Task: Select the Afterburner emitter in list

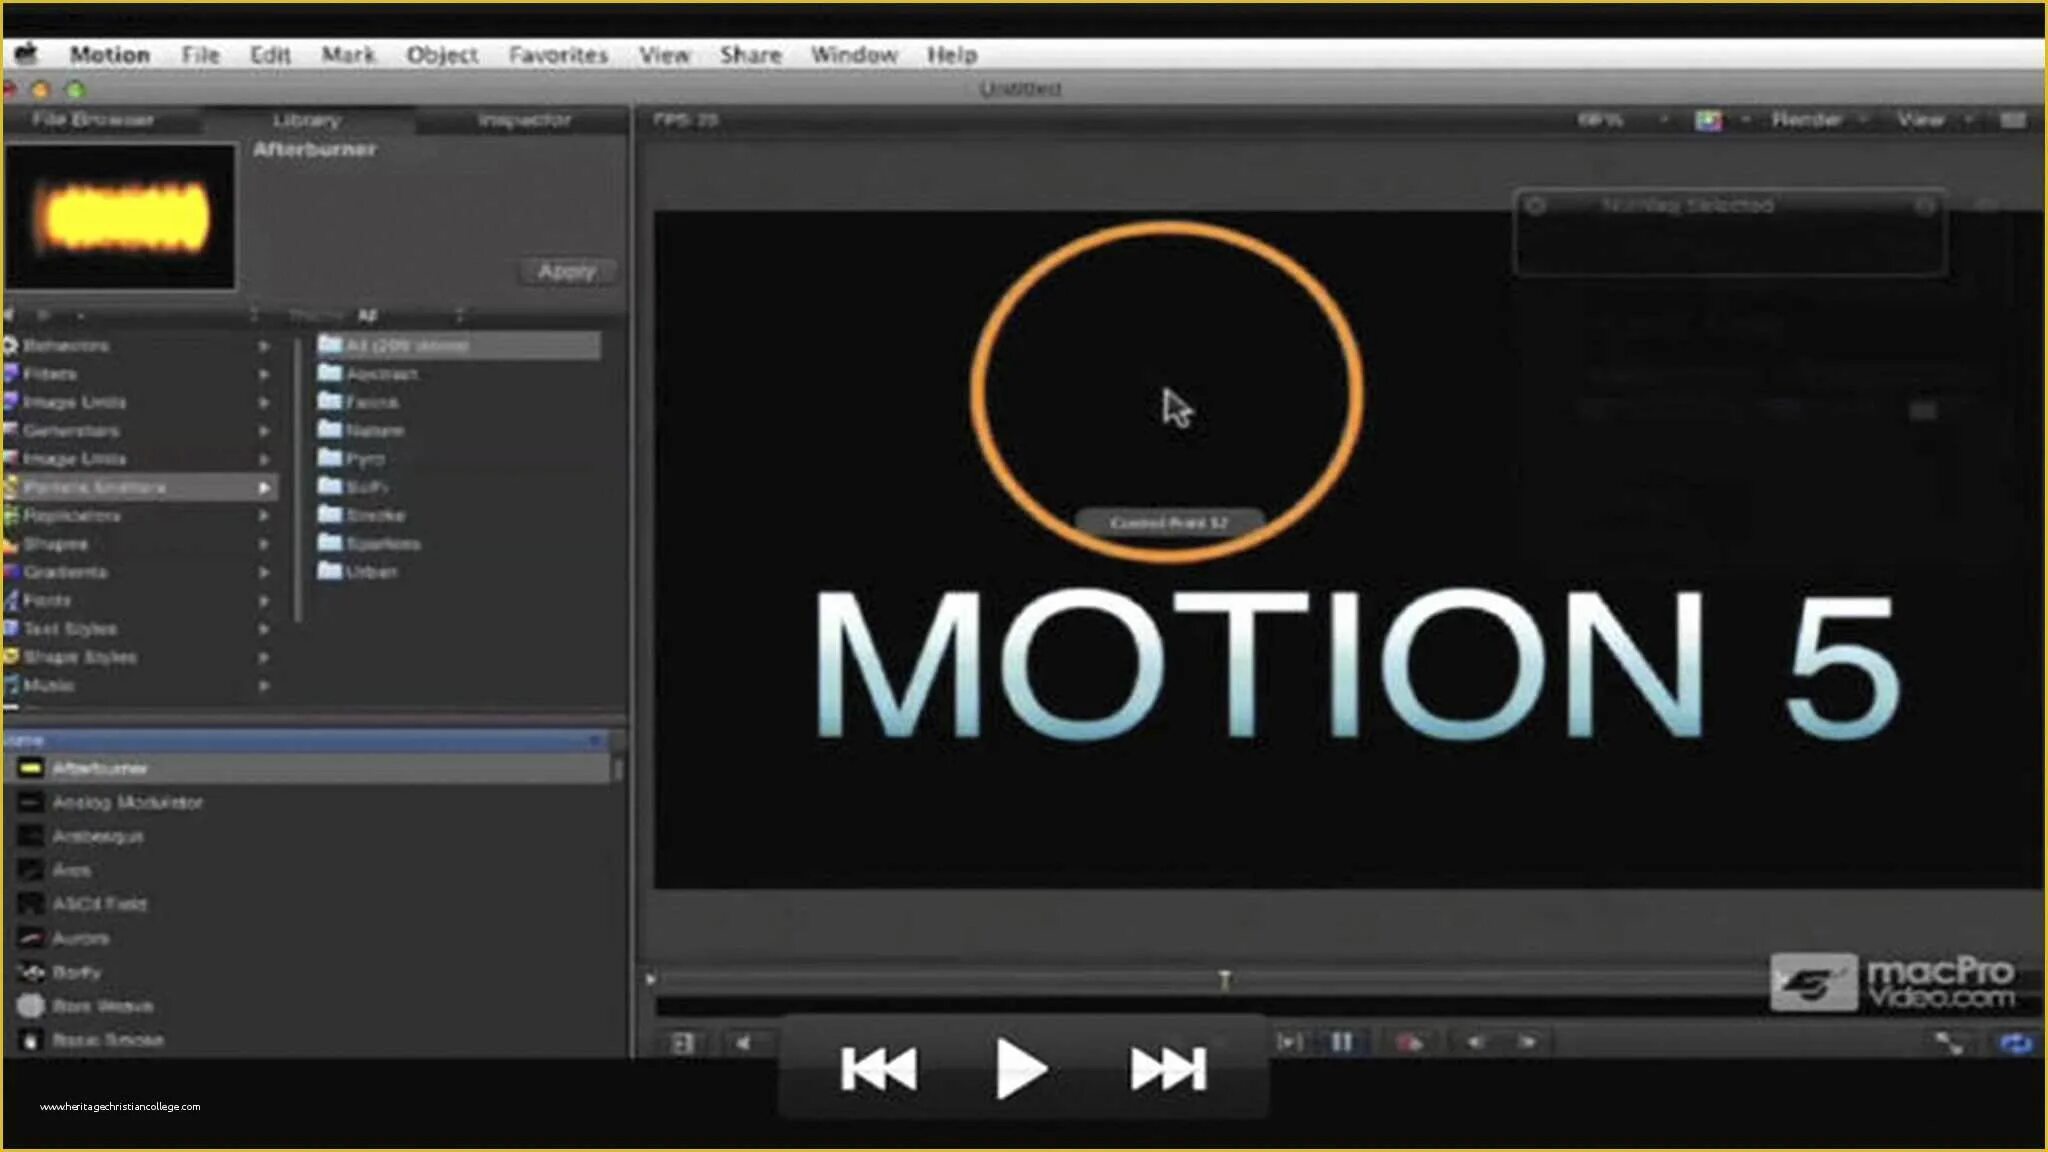Action: 308,768
